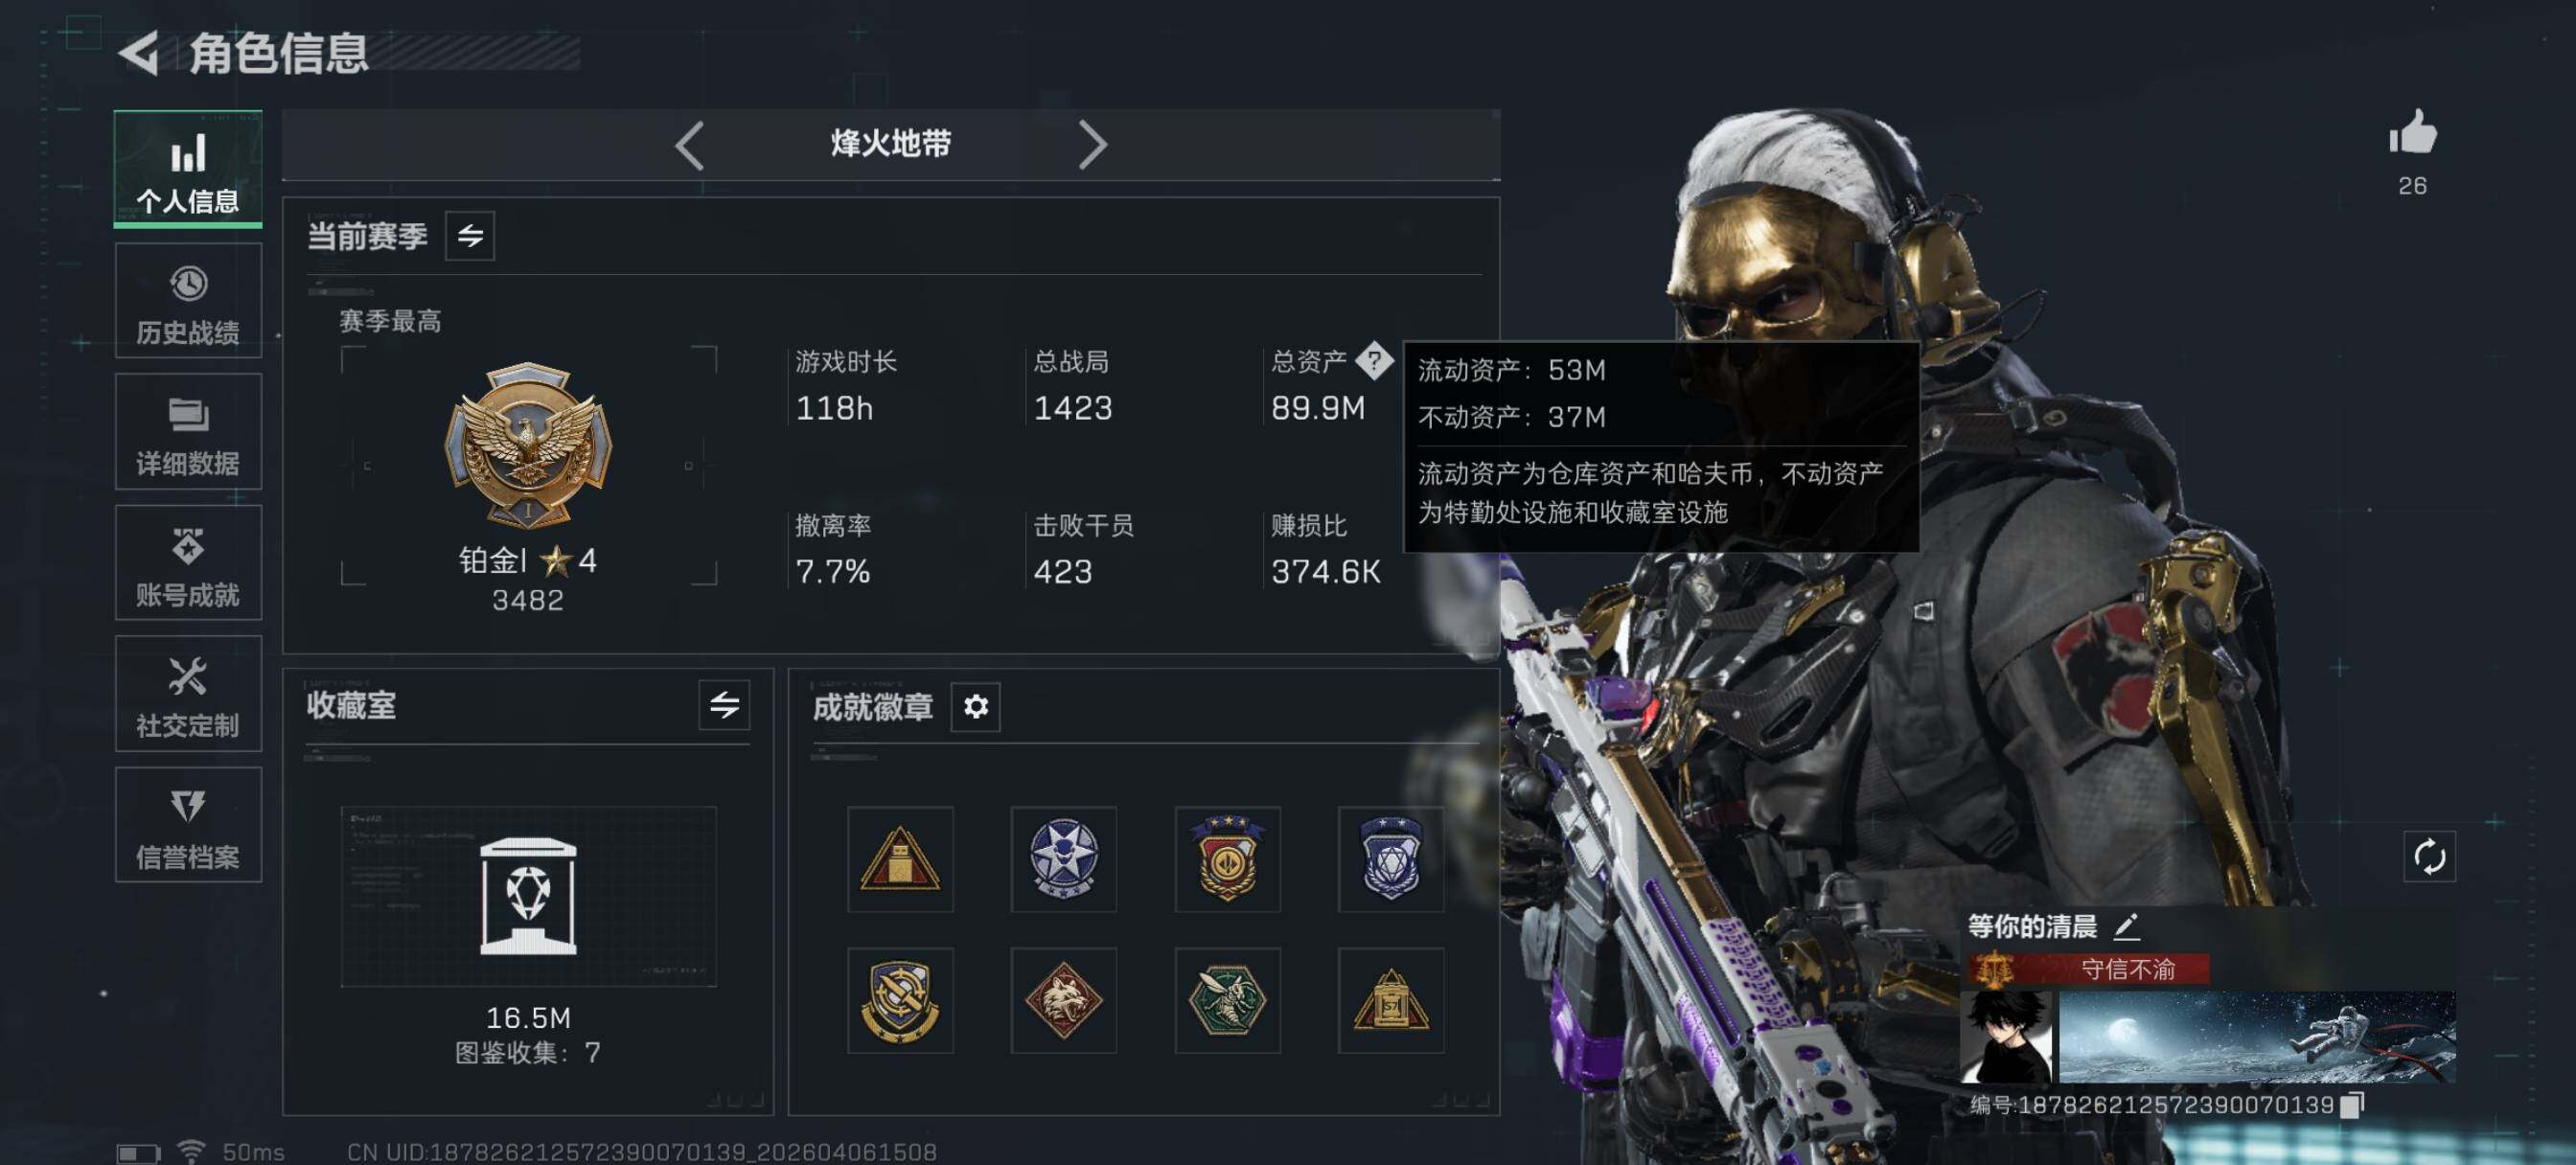The height and width of the screenshot is (1165, 2576).
Task: Switch to previous game mode with left chevron
Action: pos(690,146)
